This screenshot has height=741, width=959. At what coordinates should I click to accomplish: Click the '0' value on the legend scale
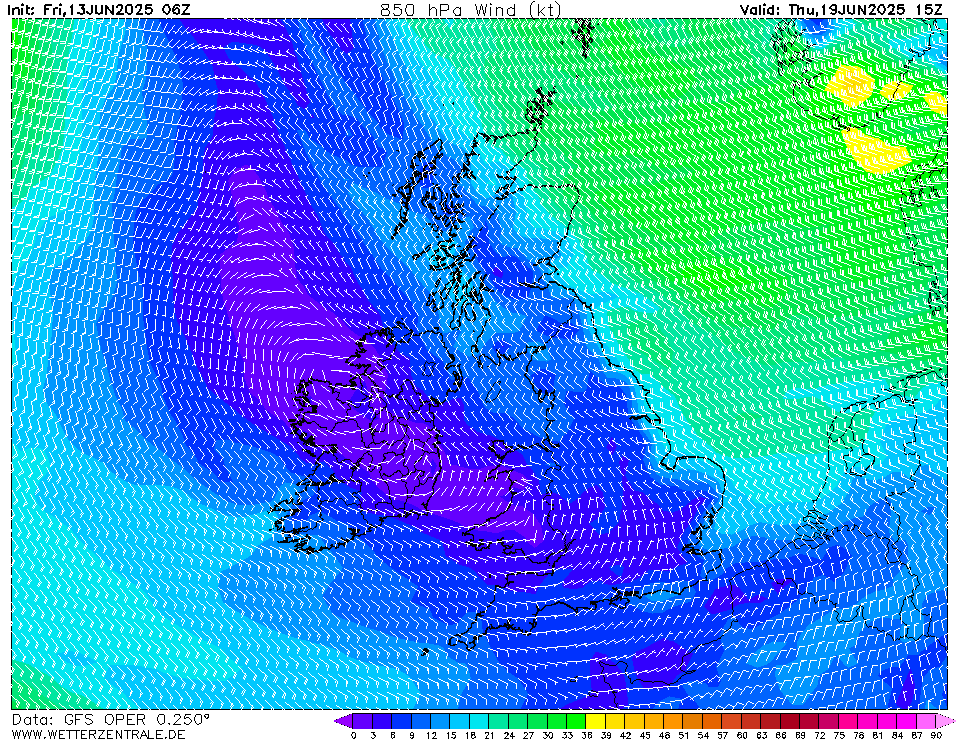(x=354, y=735)
